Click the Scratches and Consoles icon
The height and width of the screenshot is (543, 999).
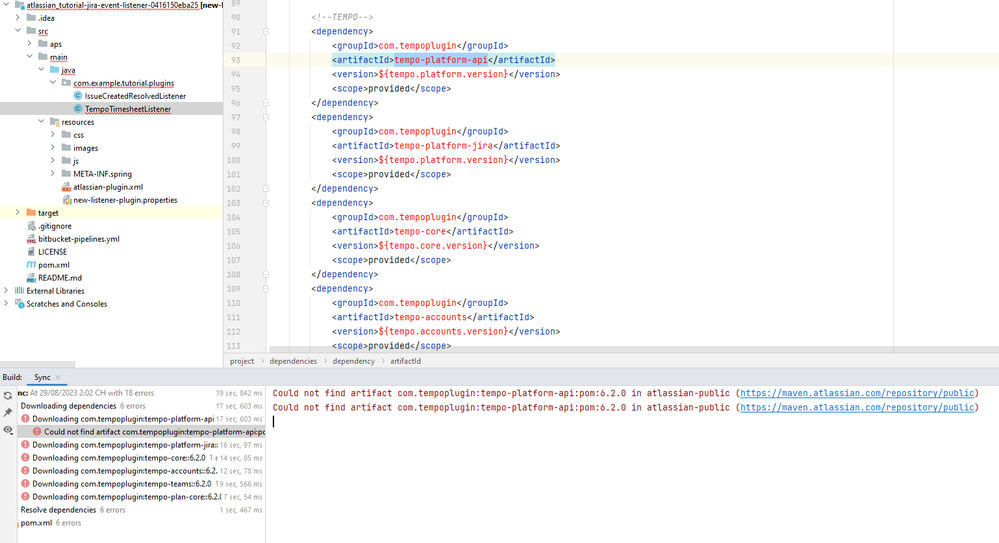point(19,304)
